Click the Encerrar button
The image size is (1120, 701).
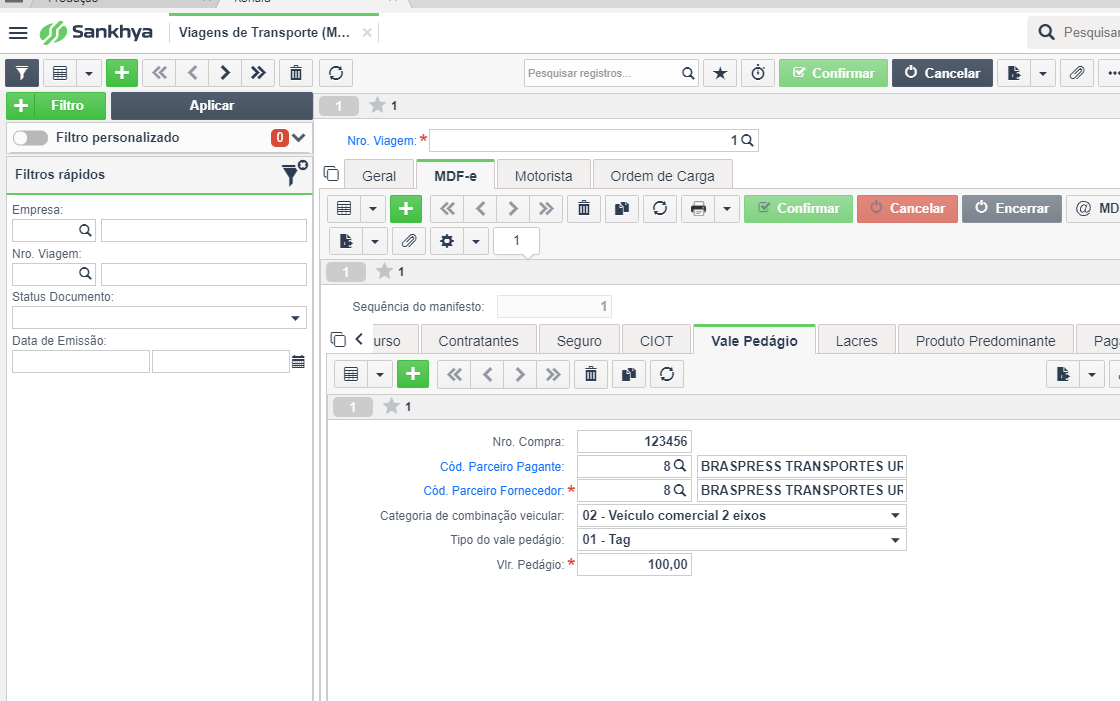click(x=1012, y=209)
